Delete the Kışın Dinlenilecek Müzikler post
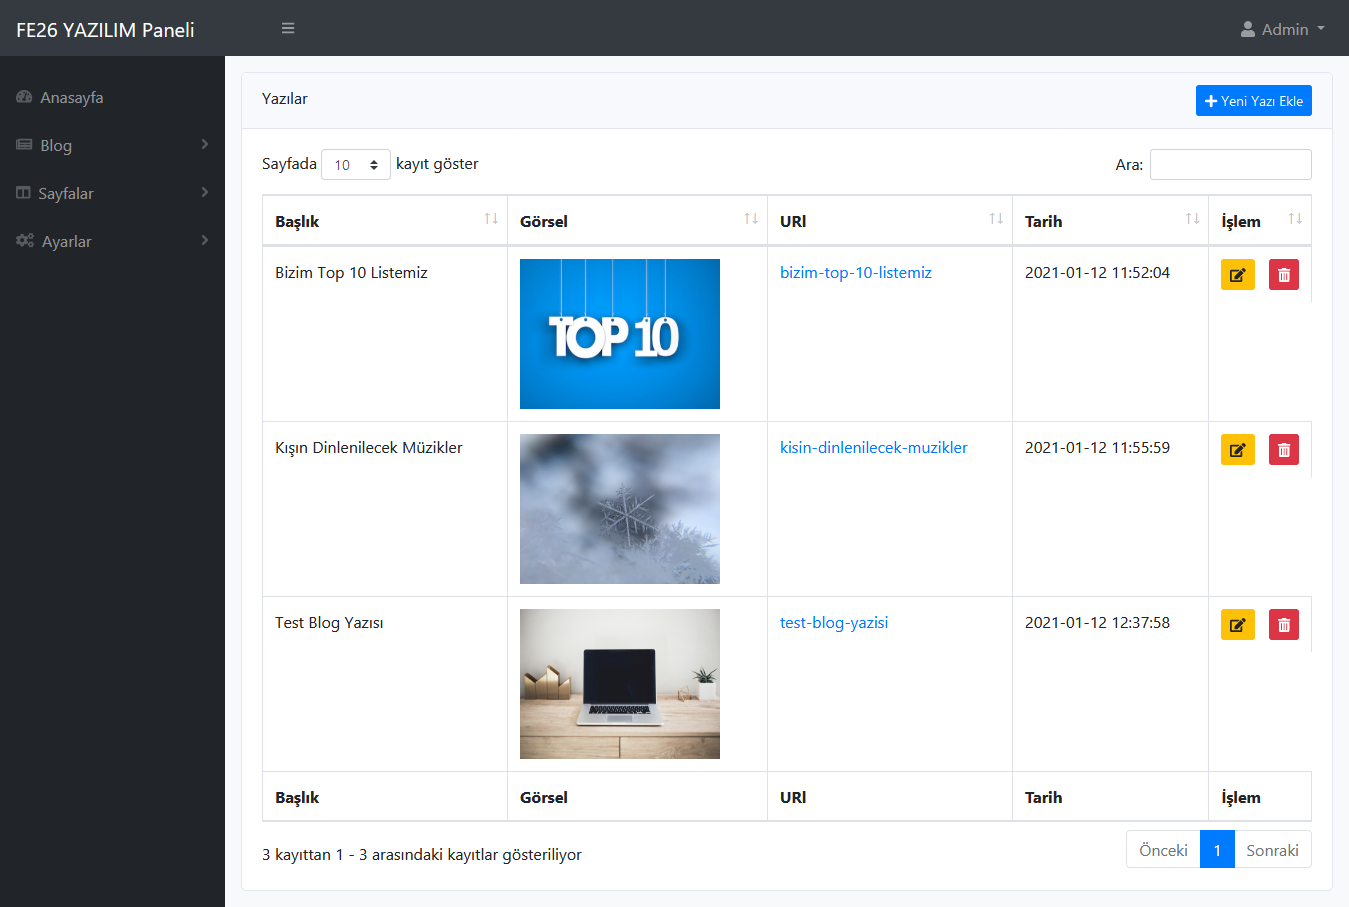This screenshot has width=1349, height=907. (1284, 450)
